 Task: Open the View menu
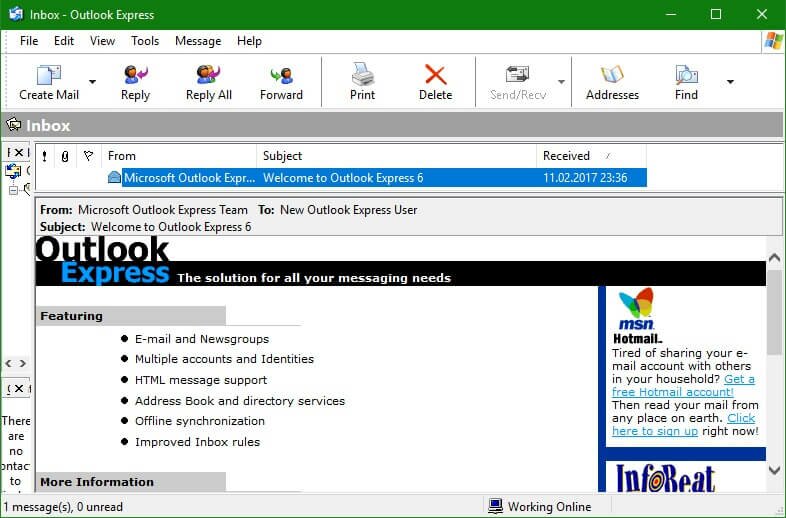point(102,41)
